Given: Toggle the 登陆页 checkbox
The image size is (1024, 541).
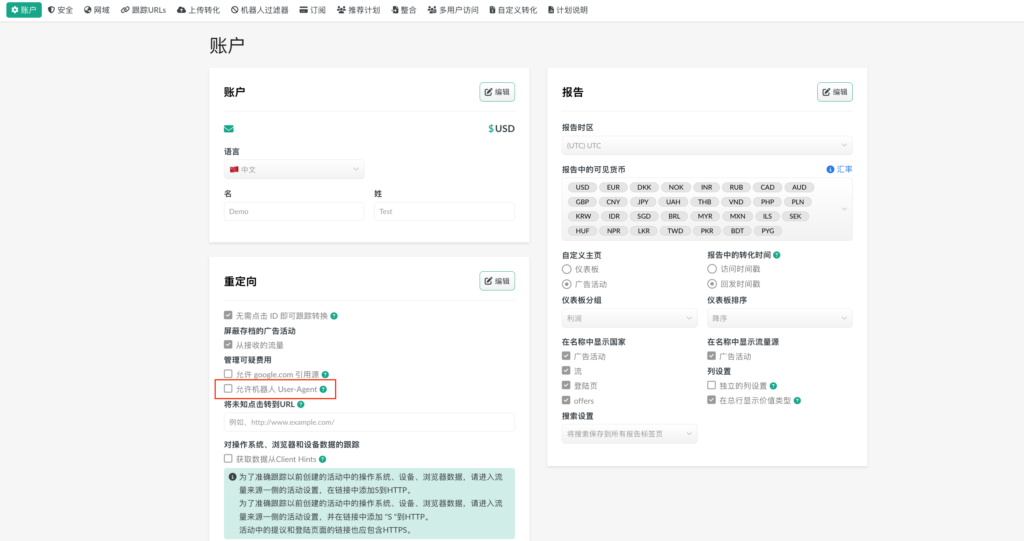Looking at the screenshot, I should [x=566, y=385].
